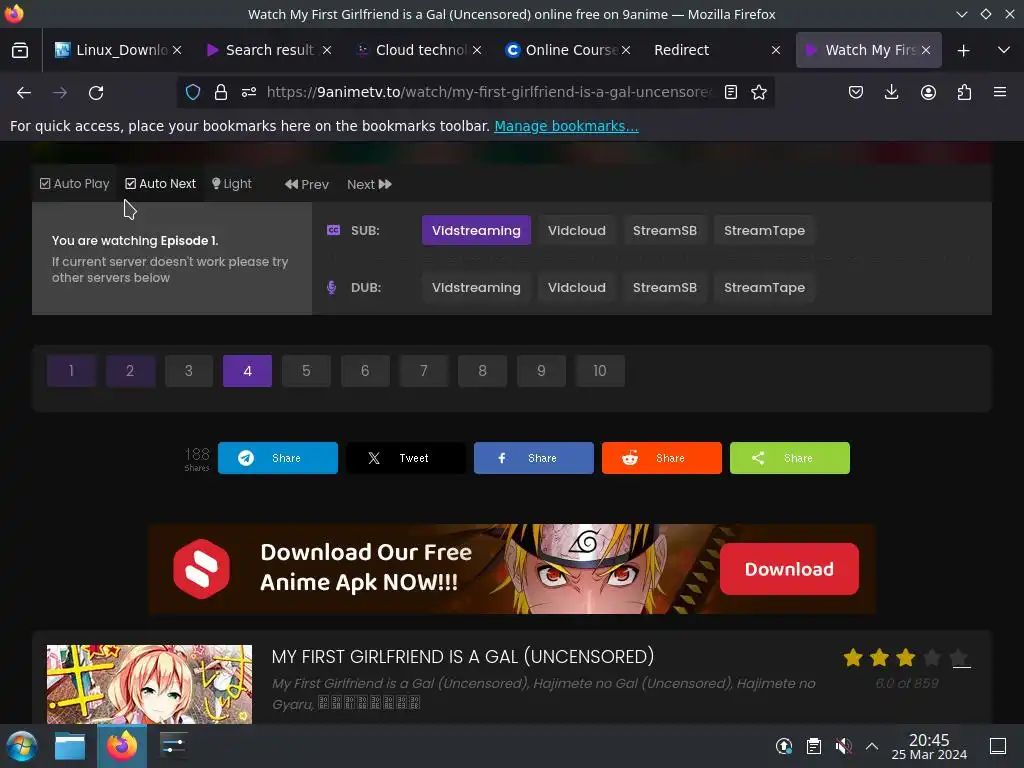1024x768 pixels.
Task: Tweet this page on X
Action: pos(406,458)
